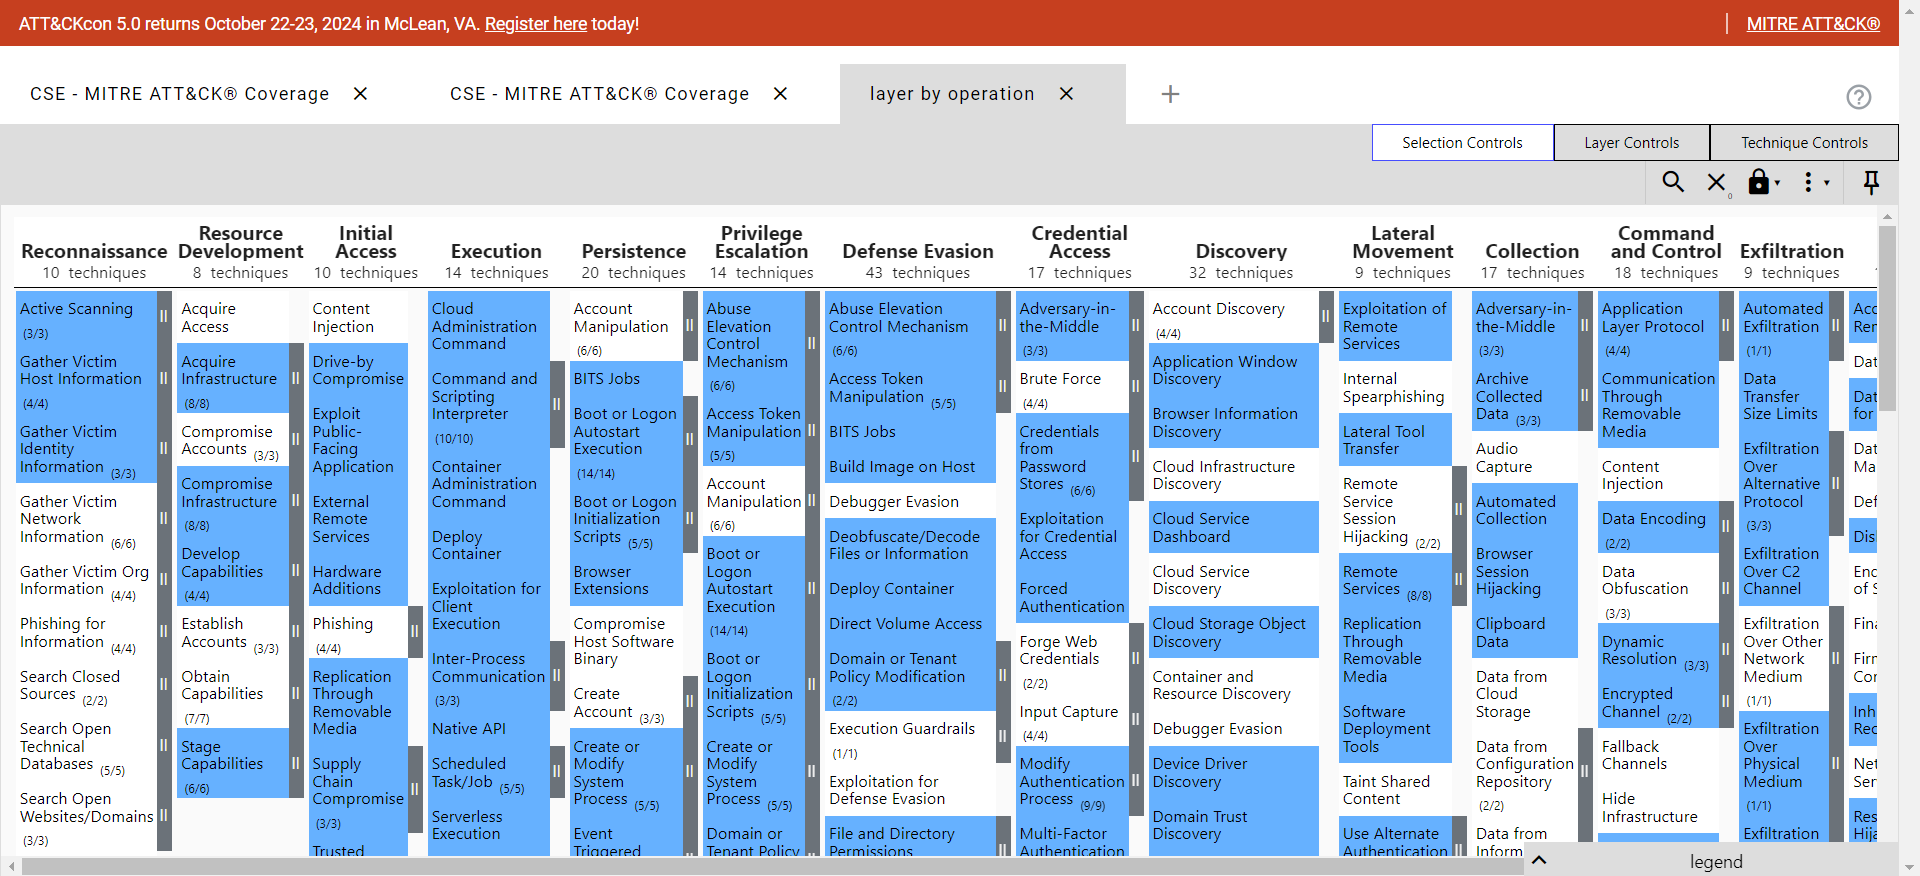Select Native API technique
This screenshot has height=876, width=1920.
tap(488, 729)
